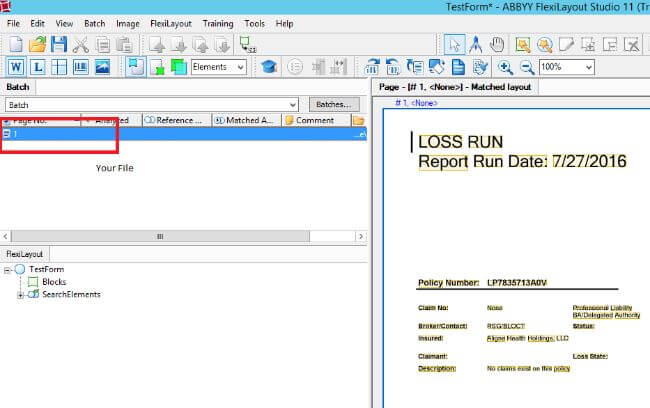Click the Copy icon in the toolbar
Screen dimensions: 650x408
pos(102,44)
